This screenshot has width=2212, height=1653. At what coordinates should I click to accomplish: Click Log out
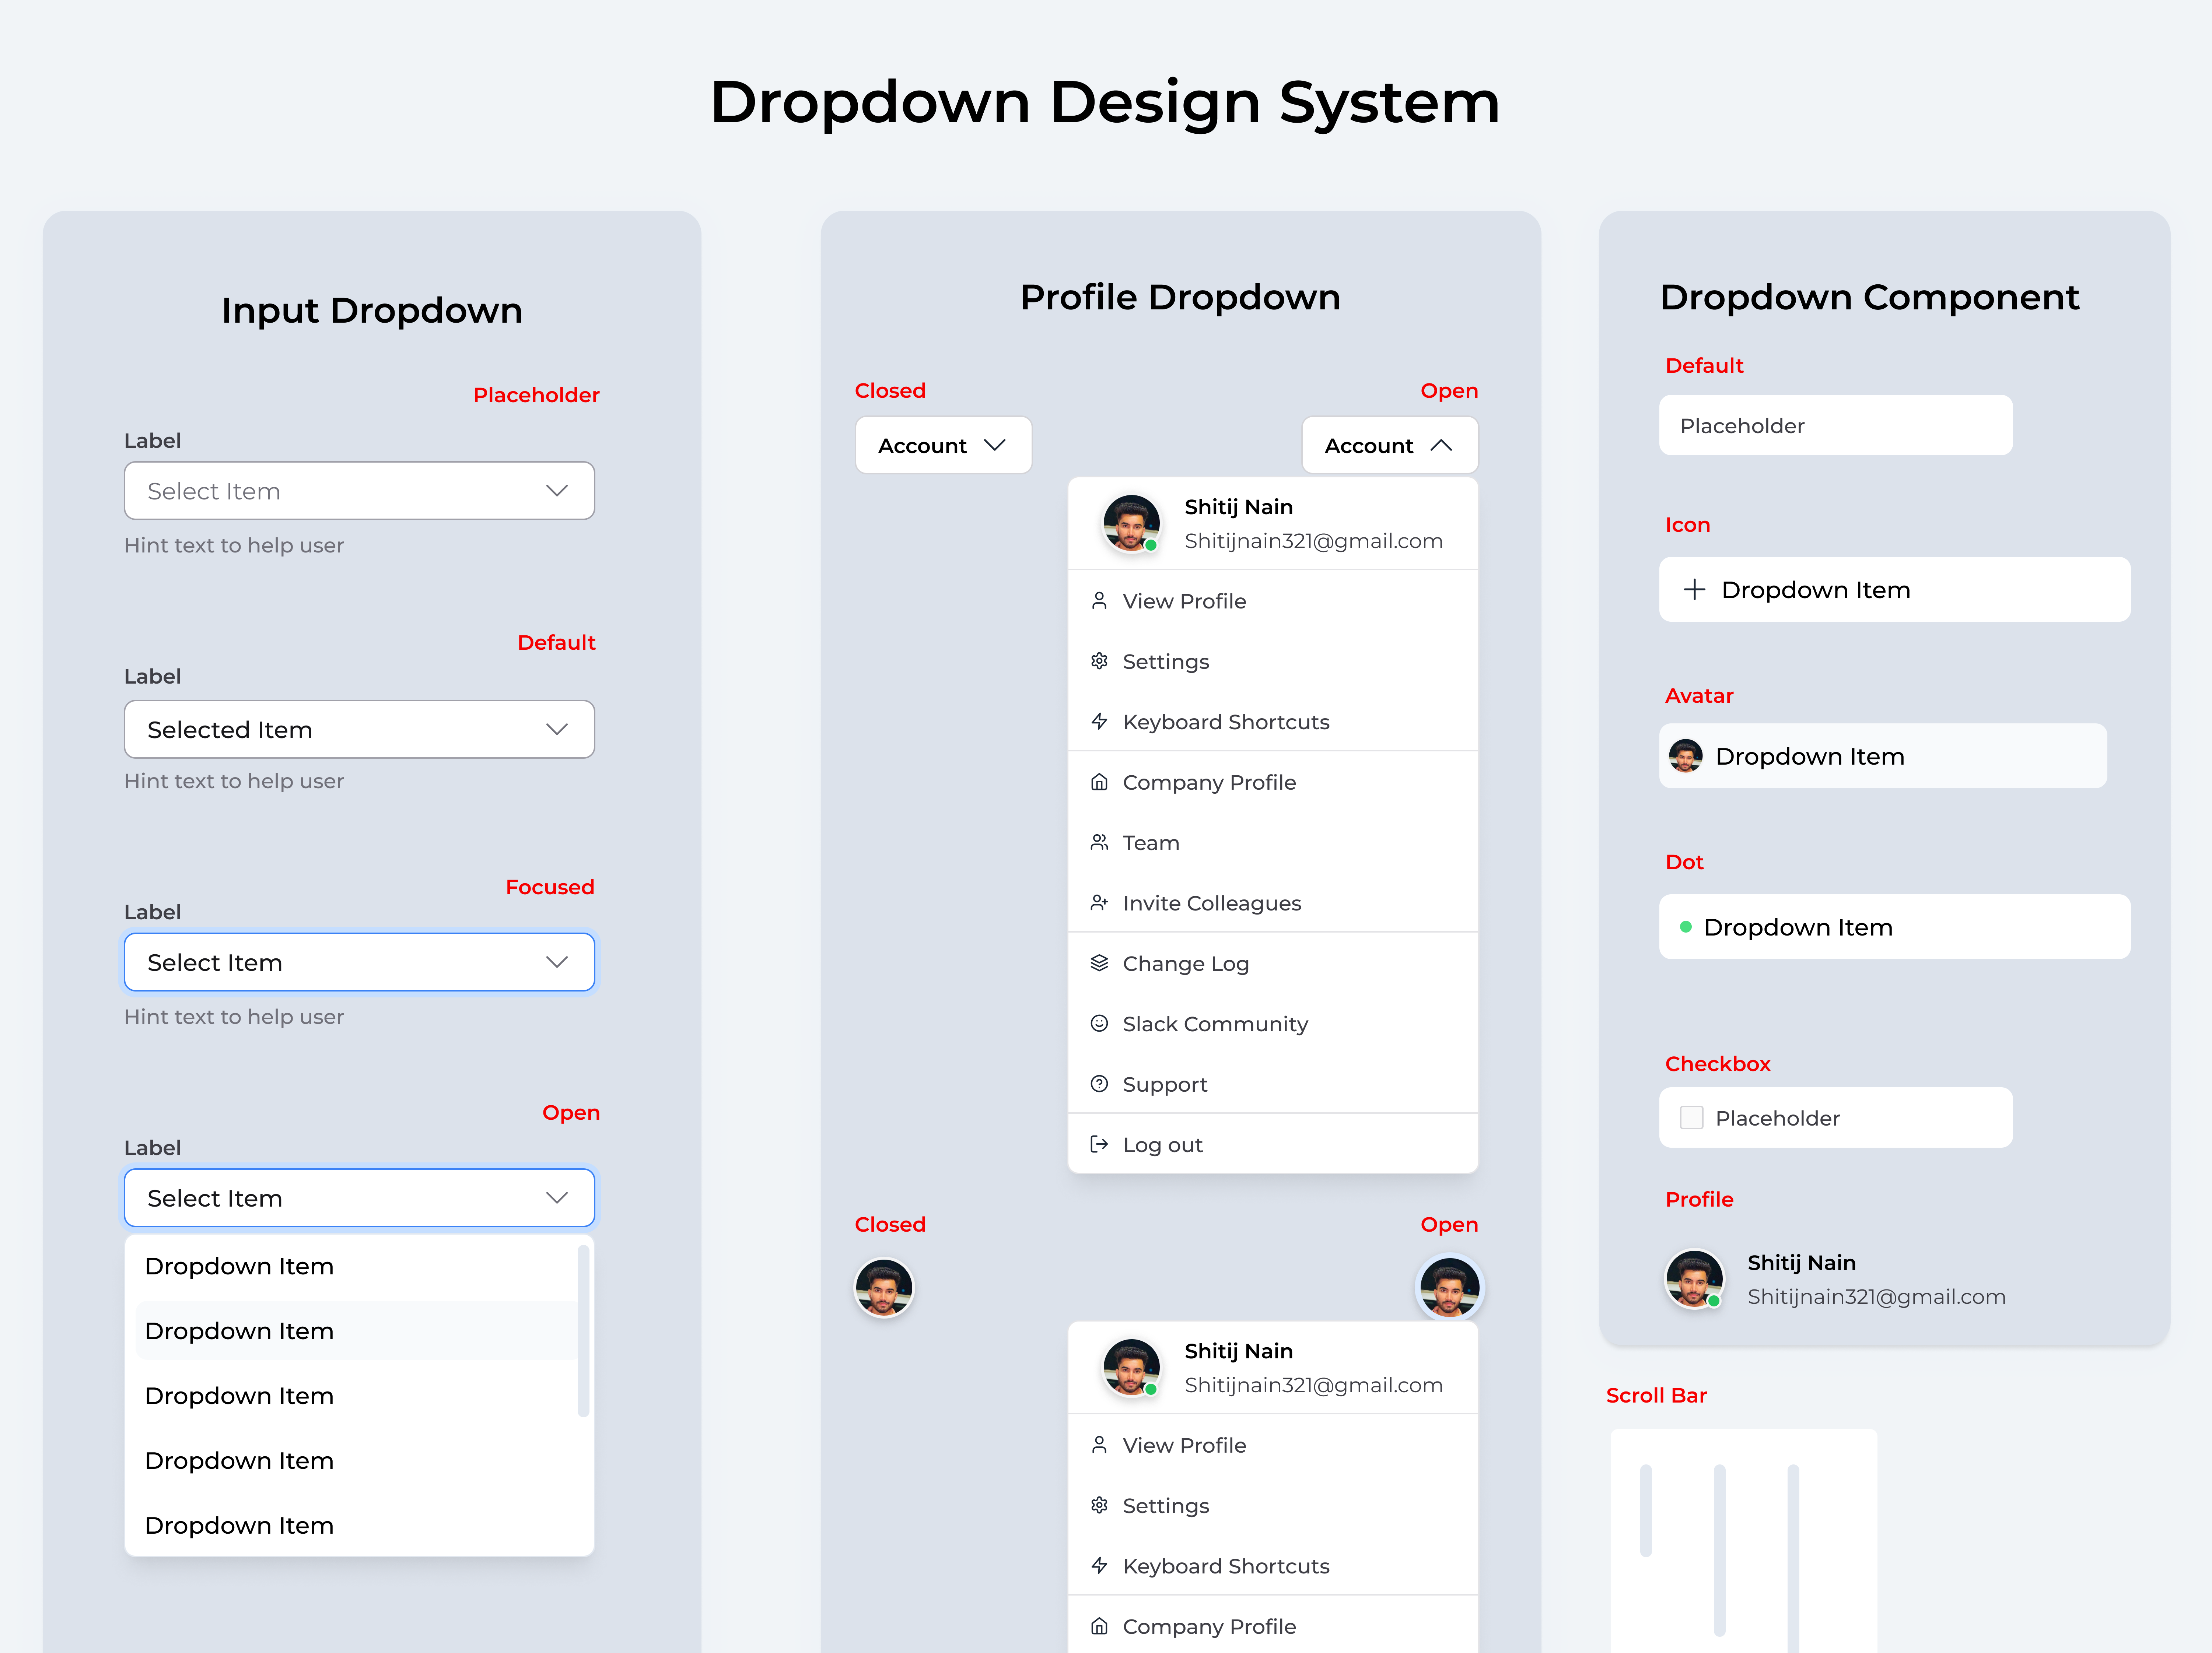[1273, 1144]
